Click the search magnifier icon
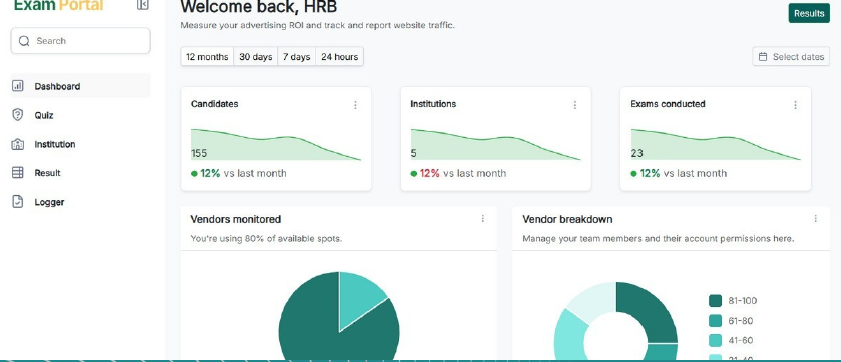Viewport: 841px width, 362px height. tap(24, 41)
